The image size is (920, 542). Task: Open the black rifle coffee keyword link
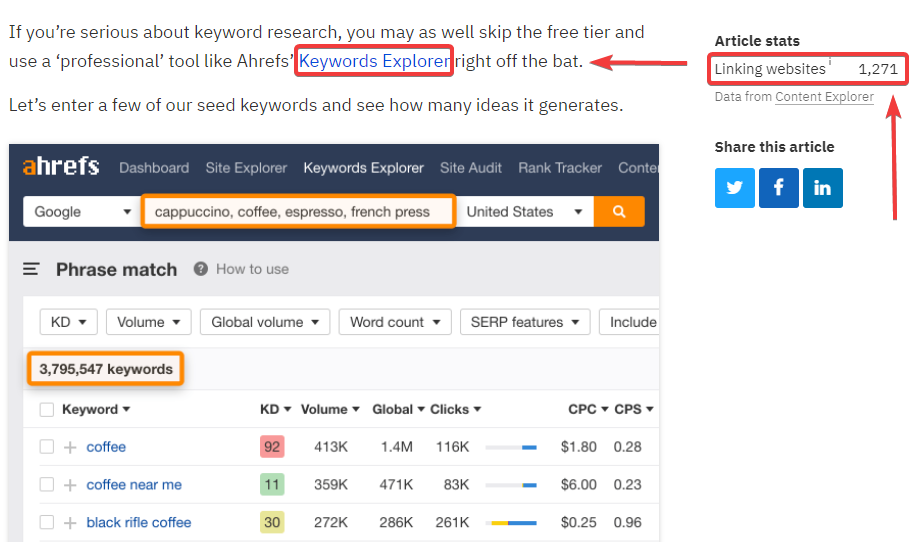[138, 522]
